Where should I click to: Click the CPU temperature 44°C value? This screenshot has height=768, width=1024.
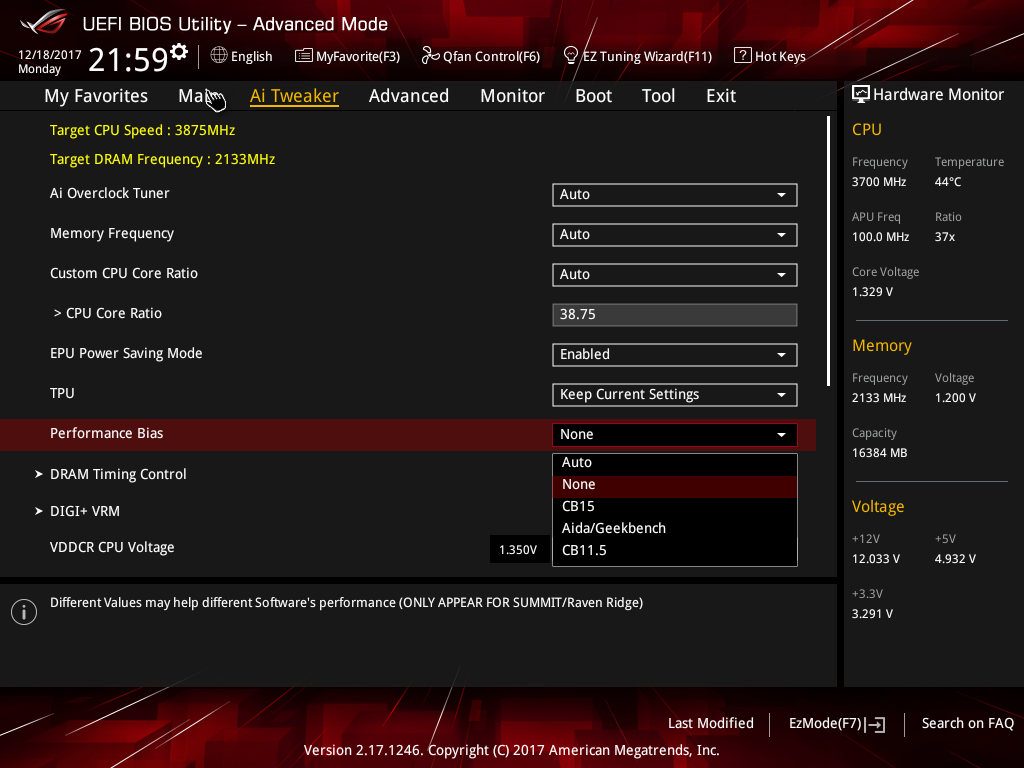(x=948, y=182)
